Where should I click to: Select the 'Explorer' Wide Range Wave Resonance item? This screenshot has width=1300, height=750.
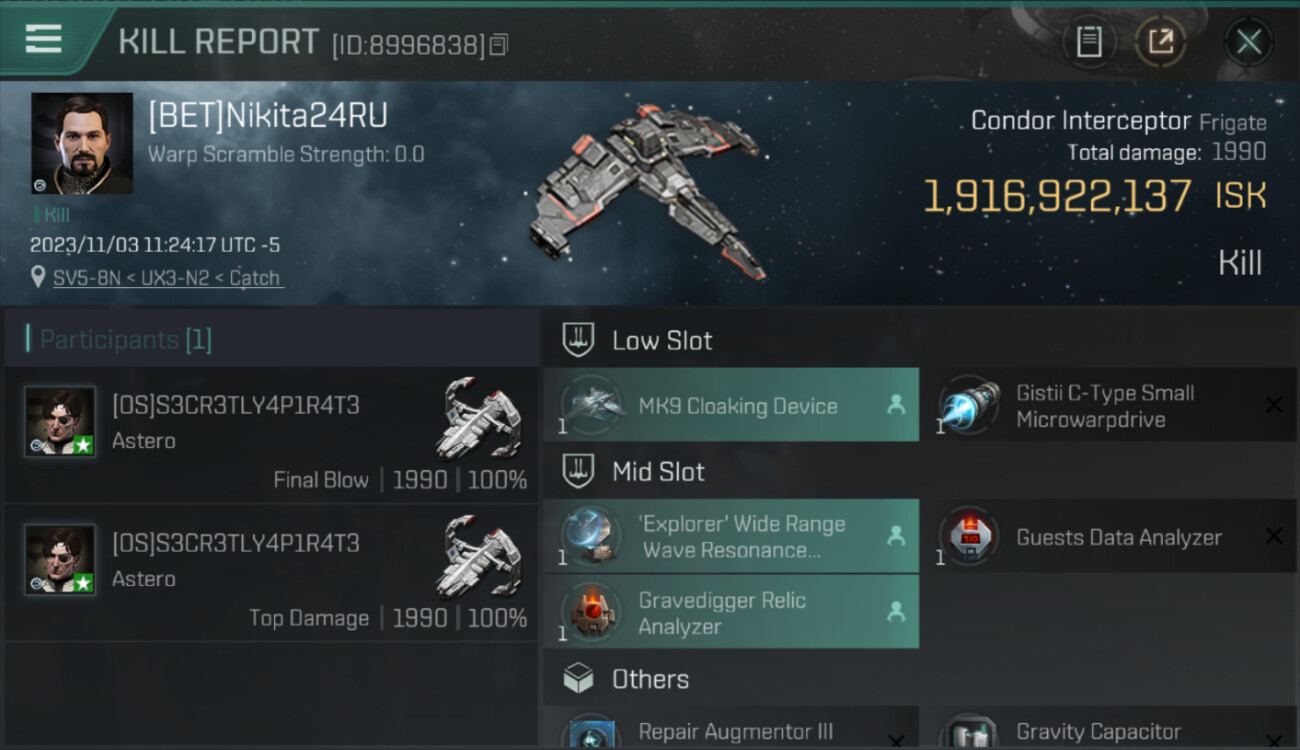coord(731,537)
